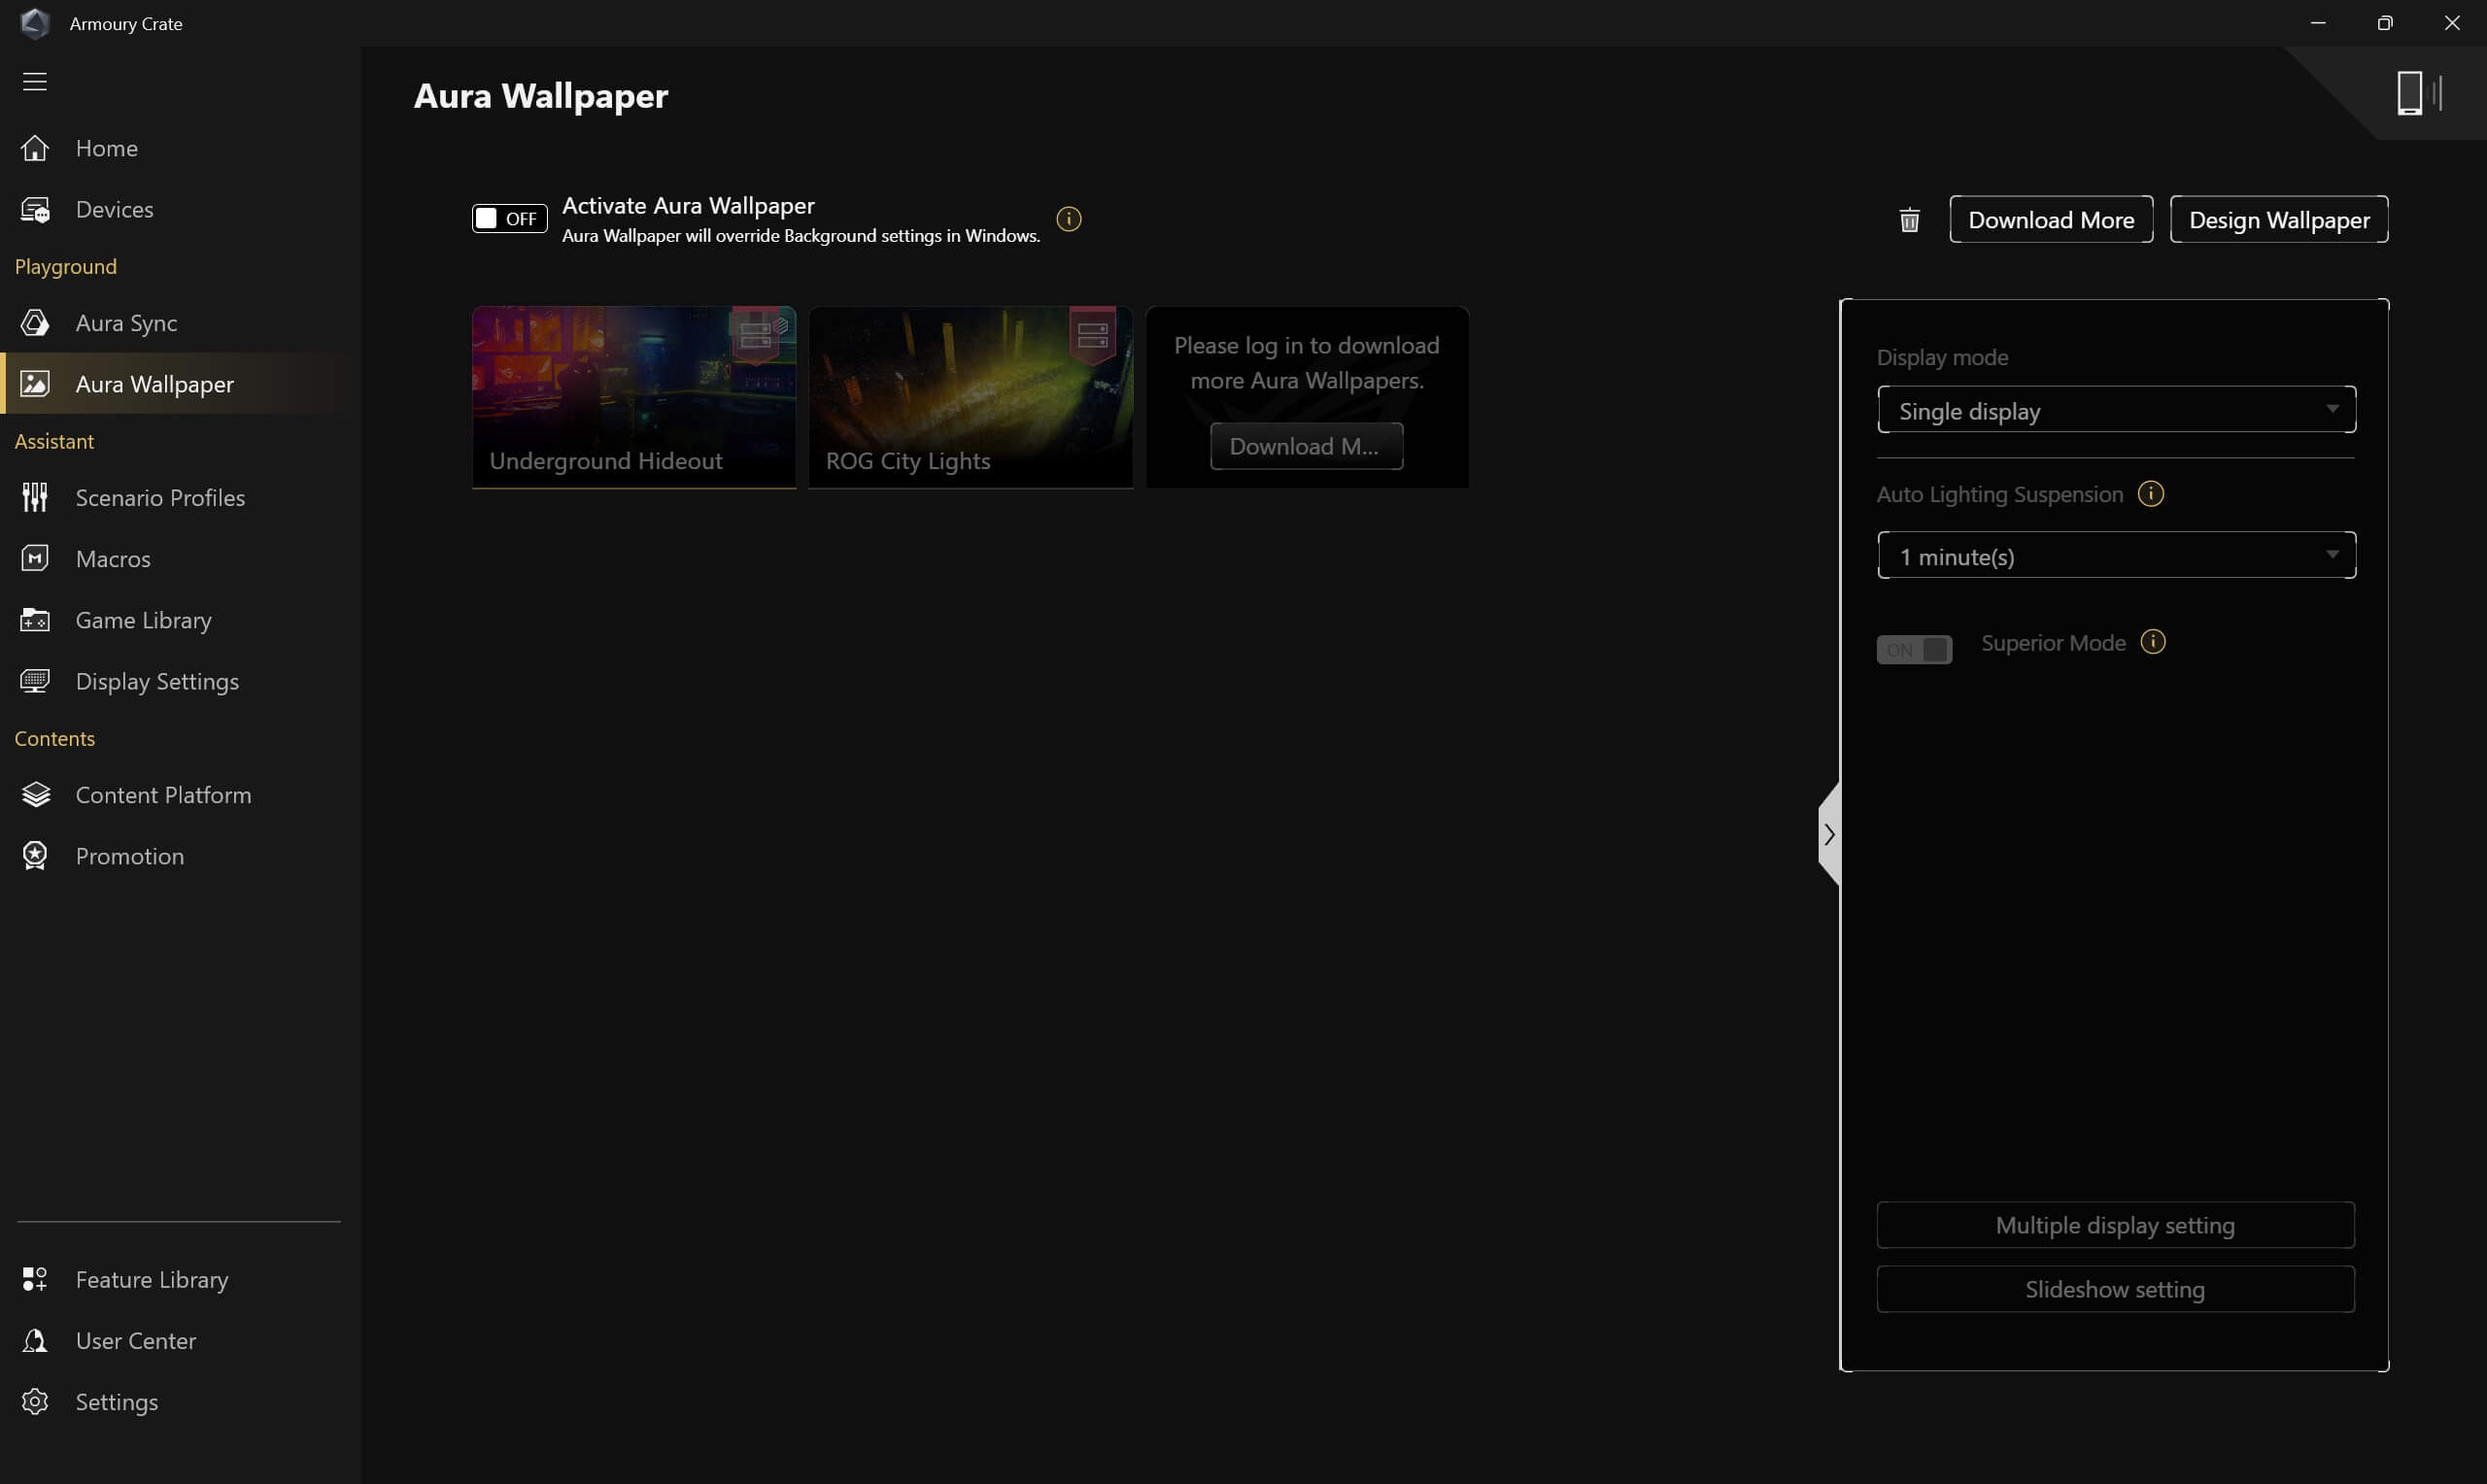Screen dimensions: 2487x1484
Task: Click the User Center bell icon
Action: click(x=35, y=1341)
